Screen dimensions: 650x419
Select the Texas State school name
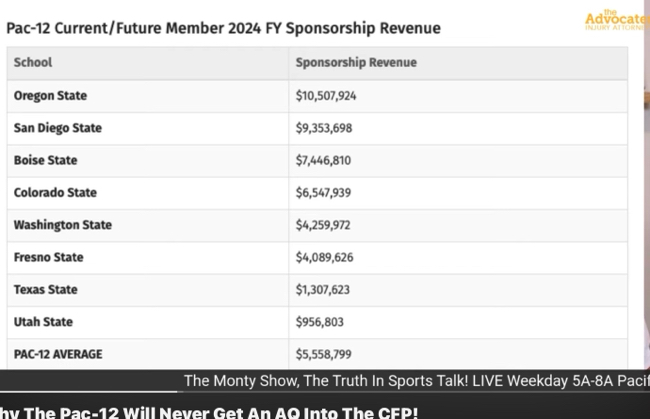pyautogui.click(x=46, y=289)
